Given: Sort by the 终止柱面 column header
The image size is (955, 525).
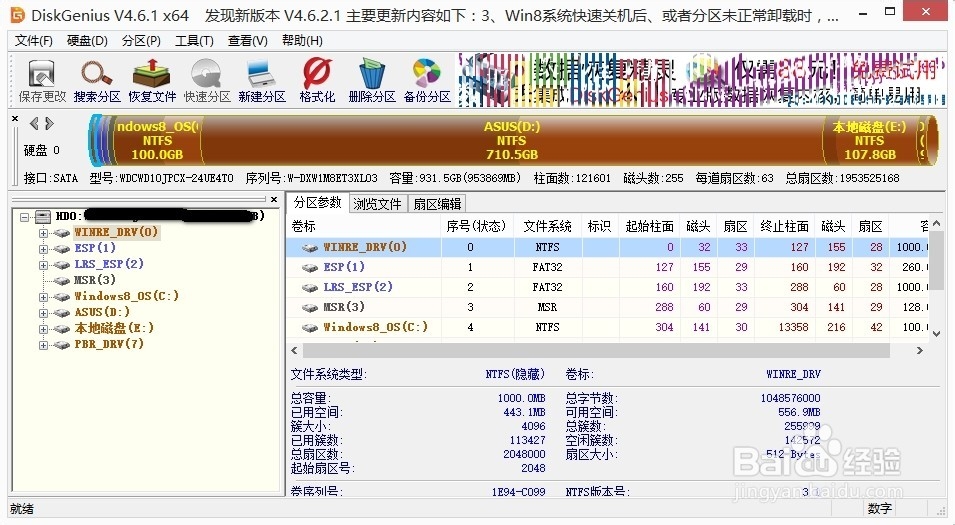Looking at the screenshot, I should tap(784, 227).
